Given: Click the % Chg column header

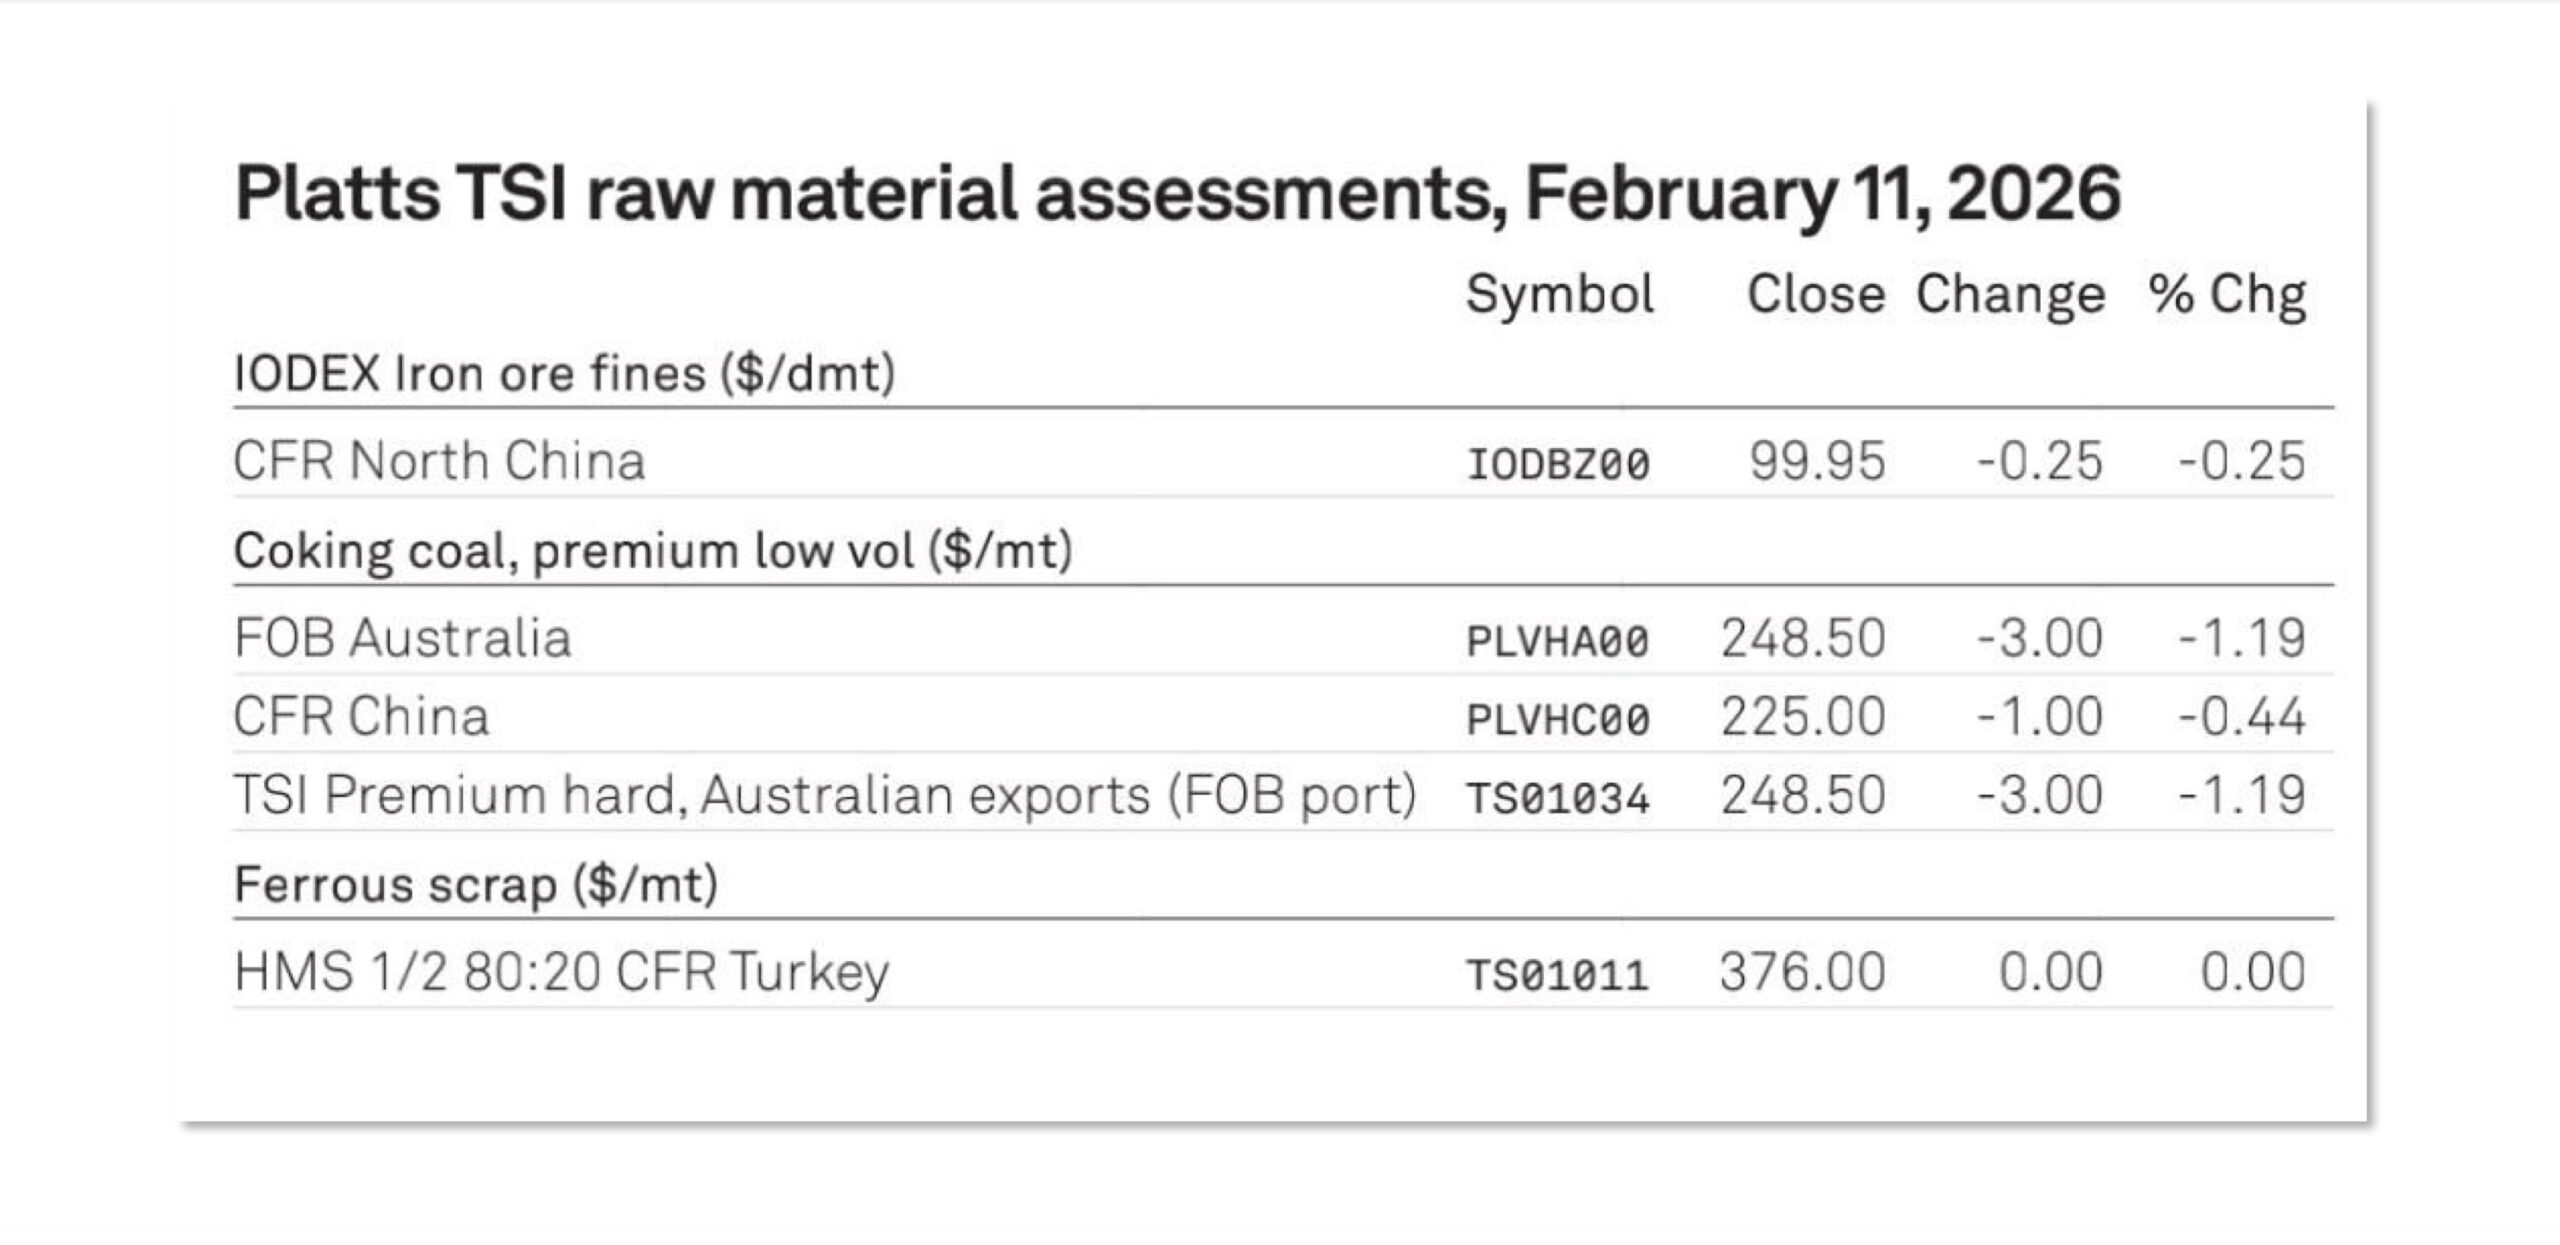Looking at the screenshot, I should (x=2227, y=295).
